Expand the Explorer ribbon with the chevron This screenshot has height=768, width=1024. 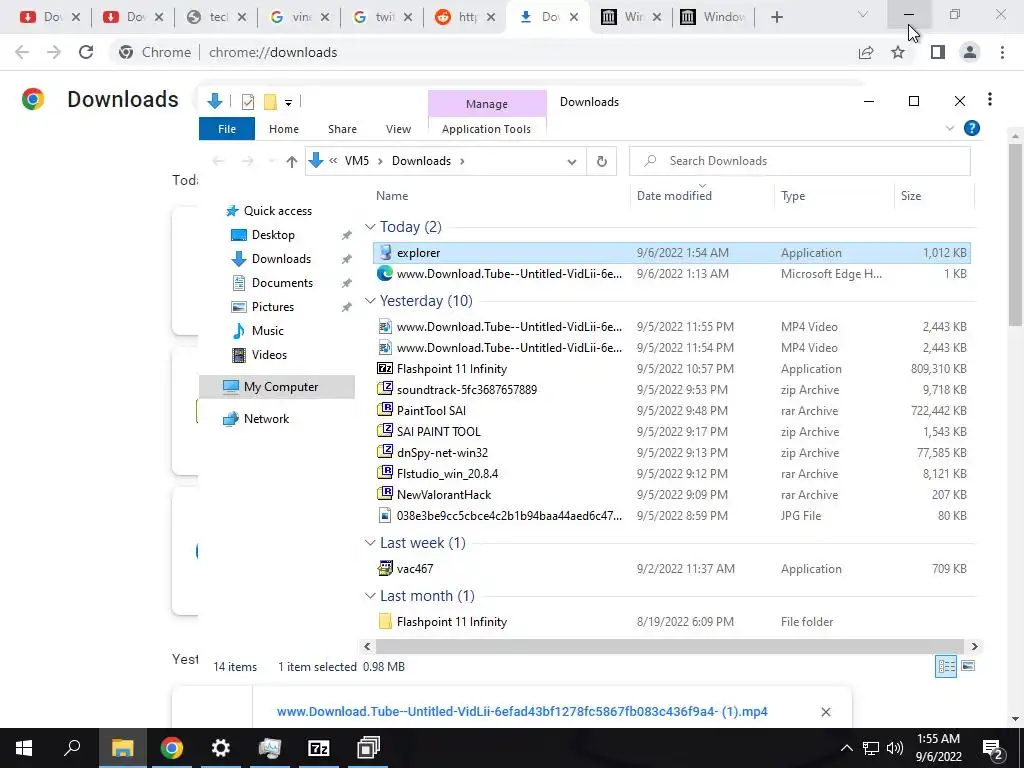(x=950, y=129)
